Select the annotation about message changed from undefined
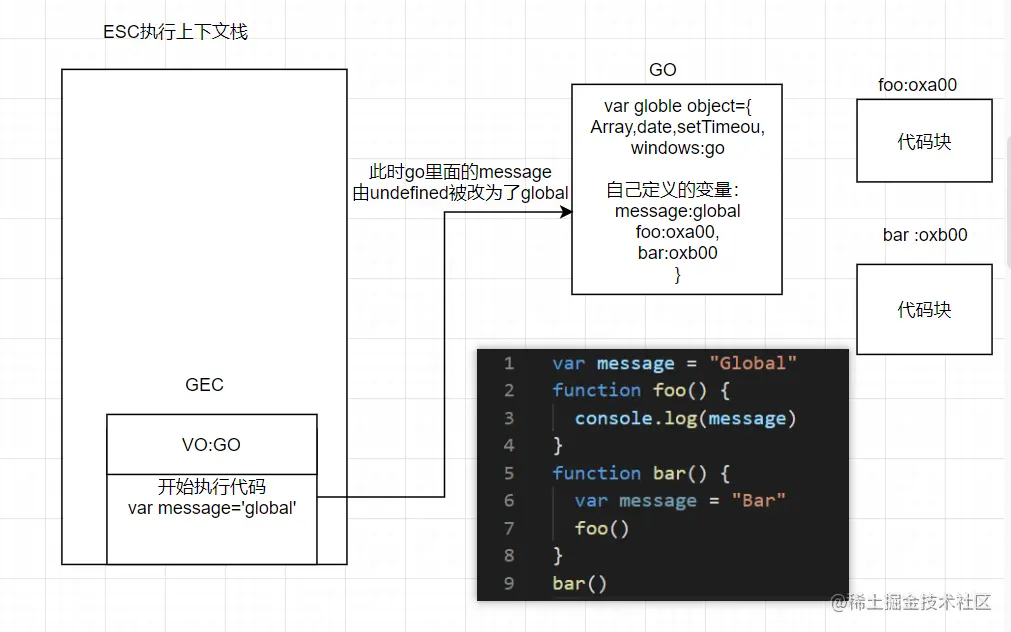The width and height of the screenshot is (1011, 632). [x=460, y=183]
